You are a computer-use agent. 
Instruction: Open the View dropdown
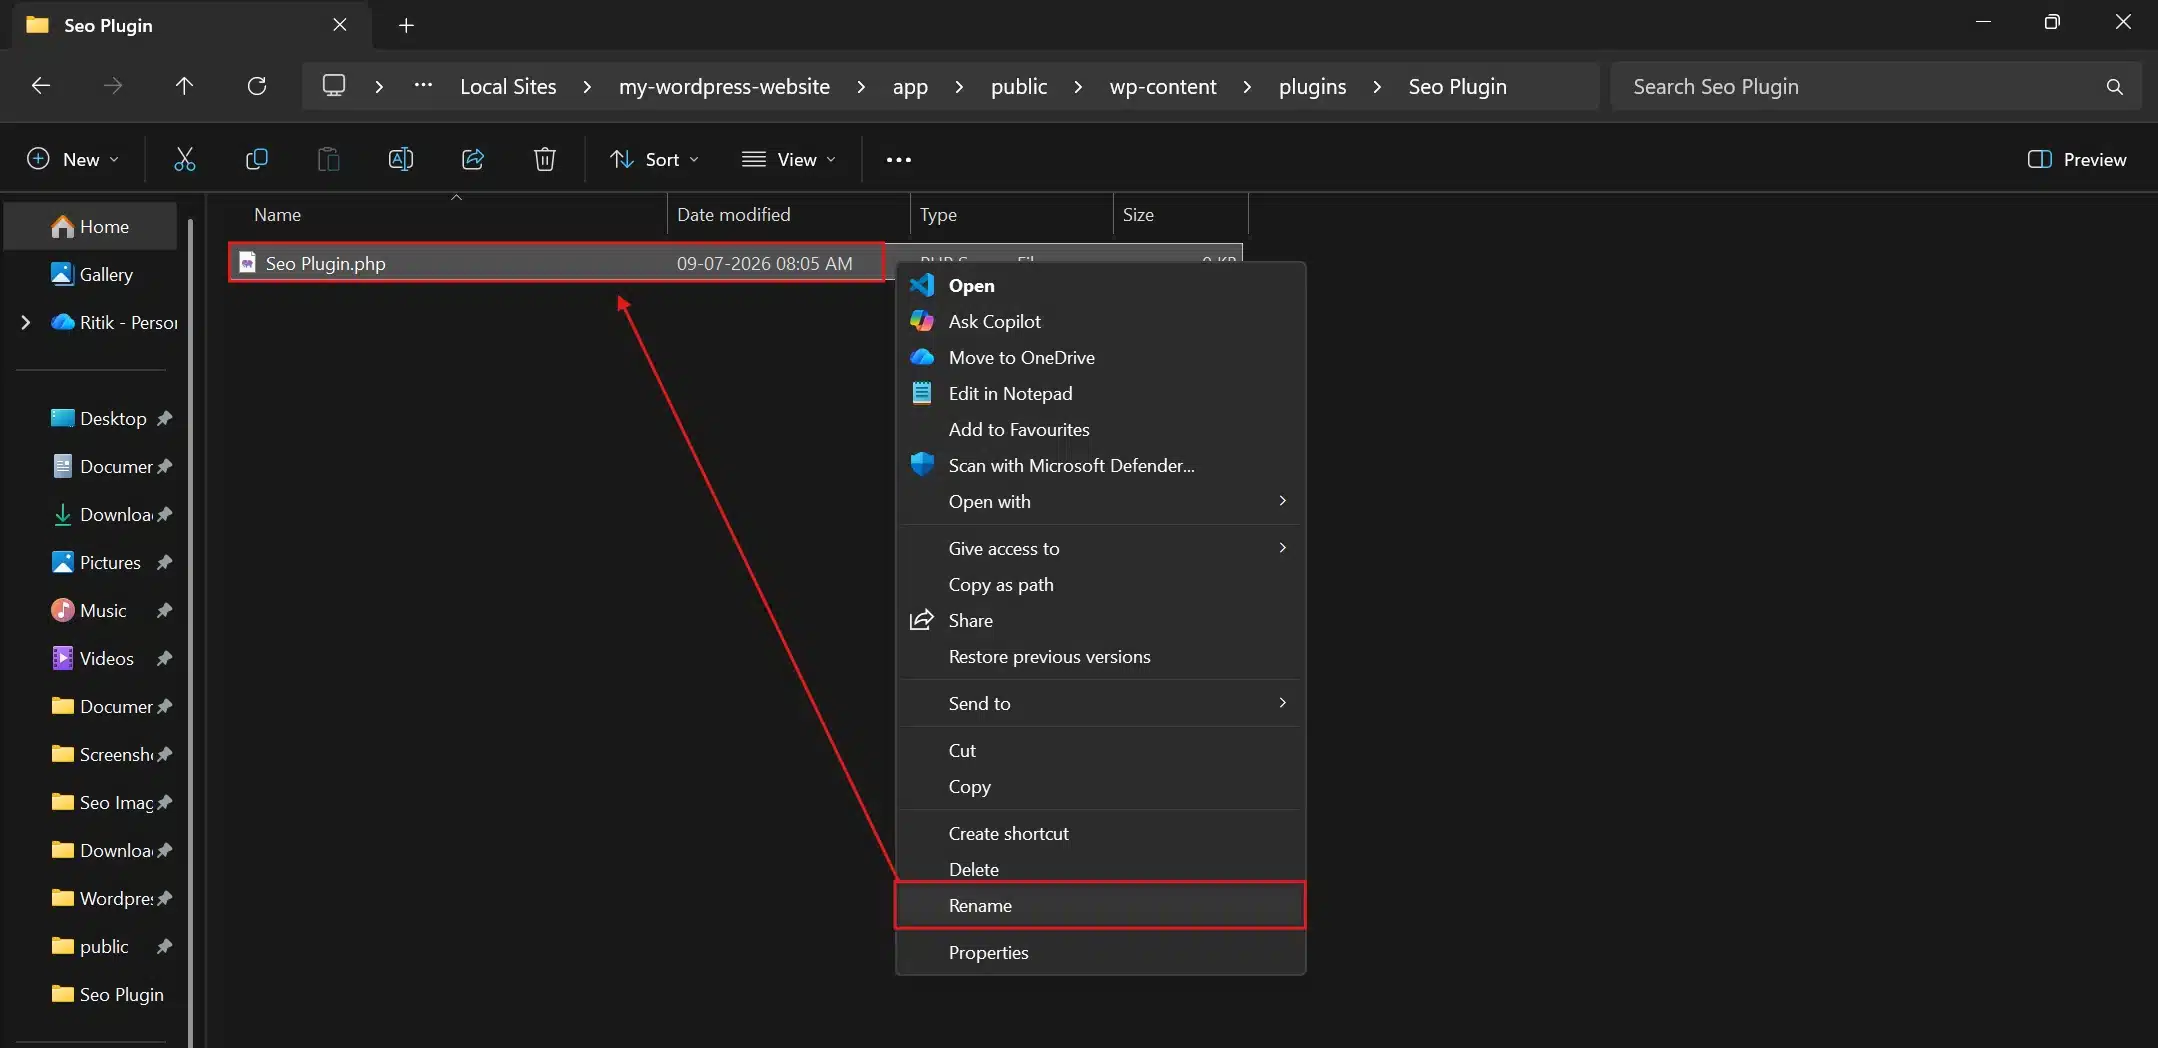789,159
